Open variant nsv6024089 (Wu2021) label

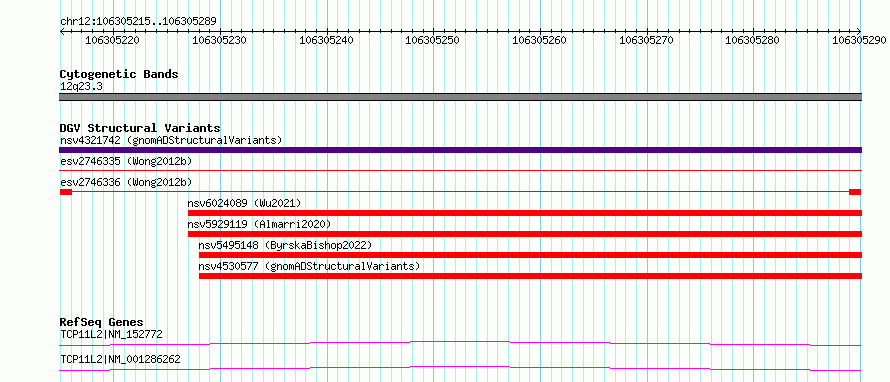tap(244, 203)
